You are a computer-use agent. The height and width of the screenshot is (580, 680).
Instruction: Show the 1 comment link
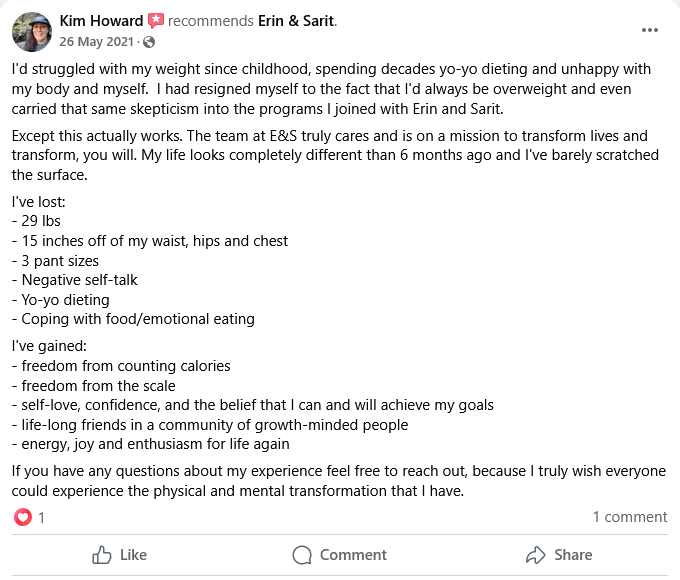[630, 517]
